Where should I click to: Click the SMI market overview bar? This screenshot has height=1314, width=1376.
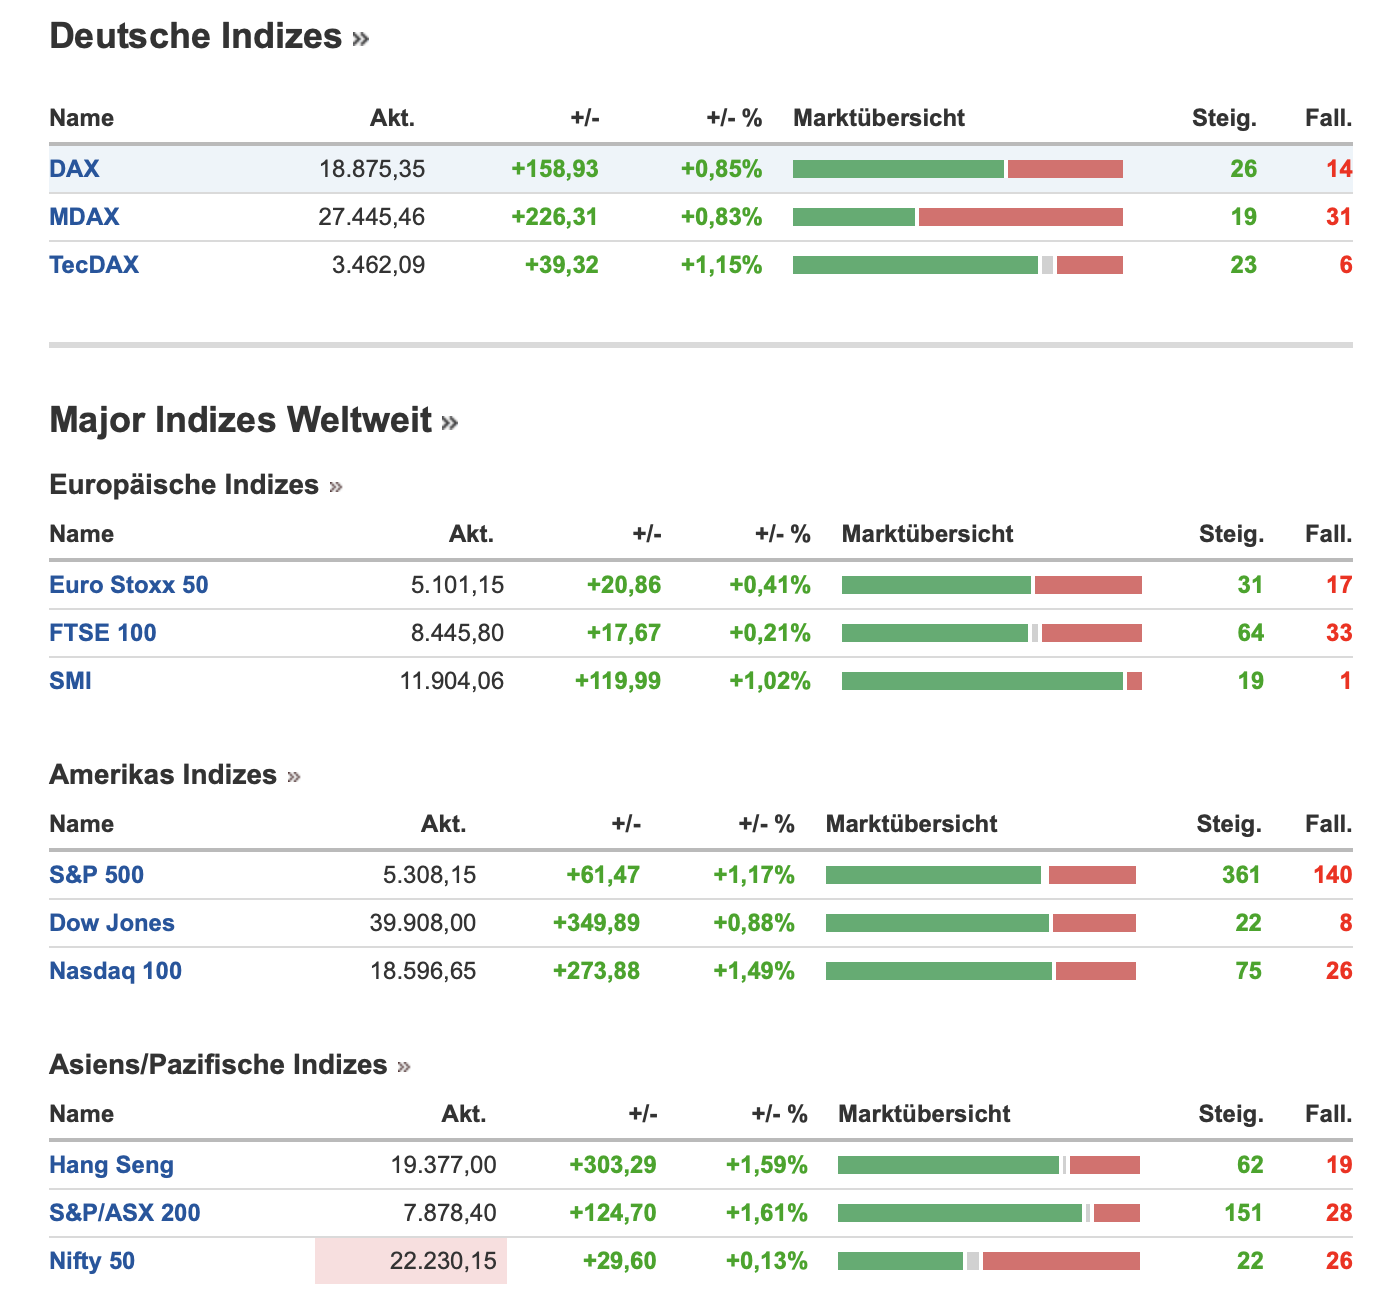991,681
